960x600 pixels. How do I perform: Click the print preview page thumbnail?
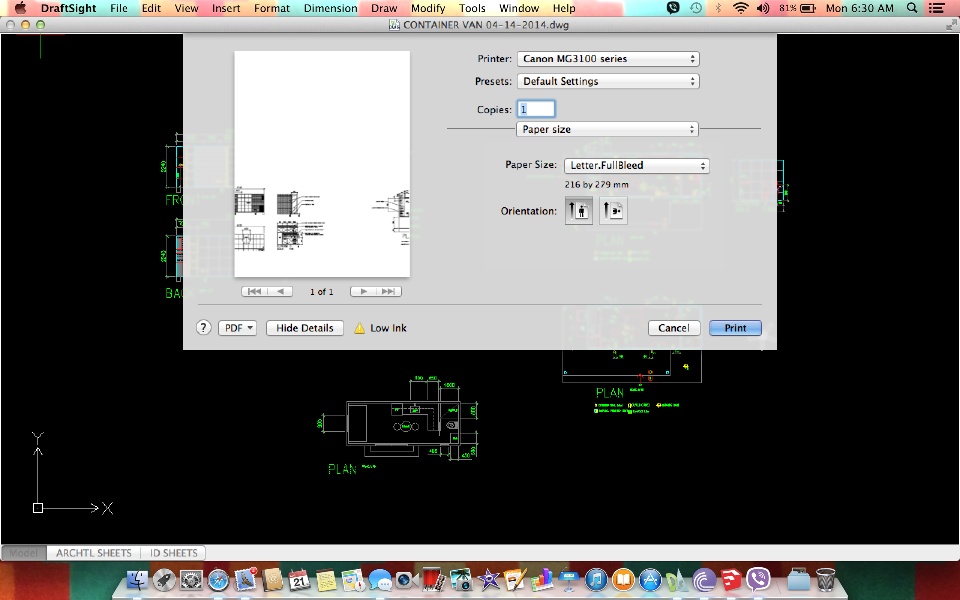(x=322, y=164)
